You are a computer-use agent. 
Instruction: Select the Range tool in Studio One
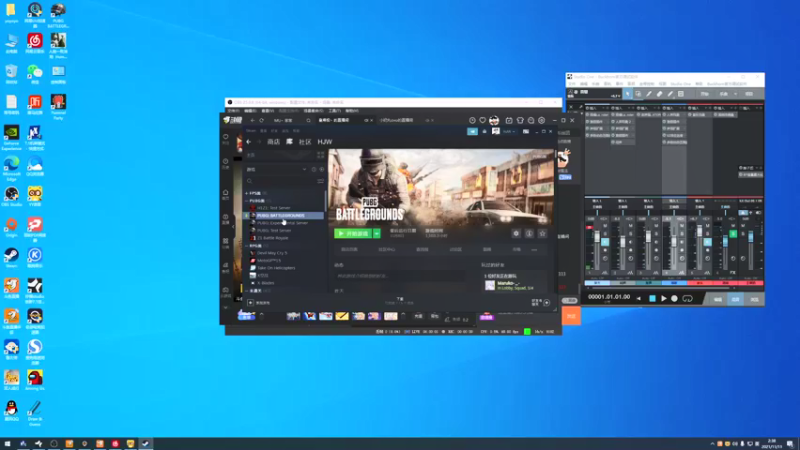(x=638, y=94)
